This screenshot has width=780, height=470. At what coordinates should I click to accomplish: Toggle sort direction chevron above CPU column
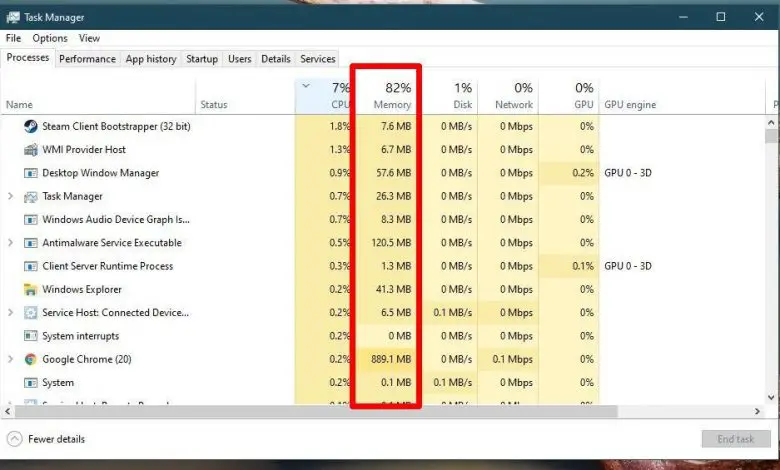coord(306,86)
